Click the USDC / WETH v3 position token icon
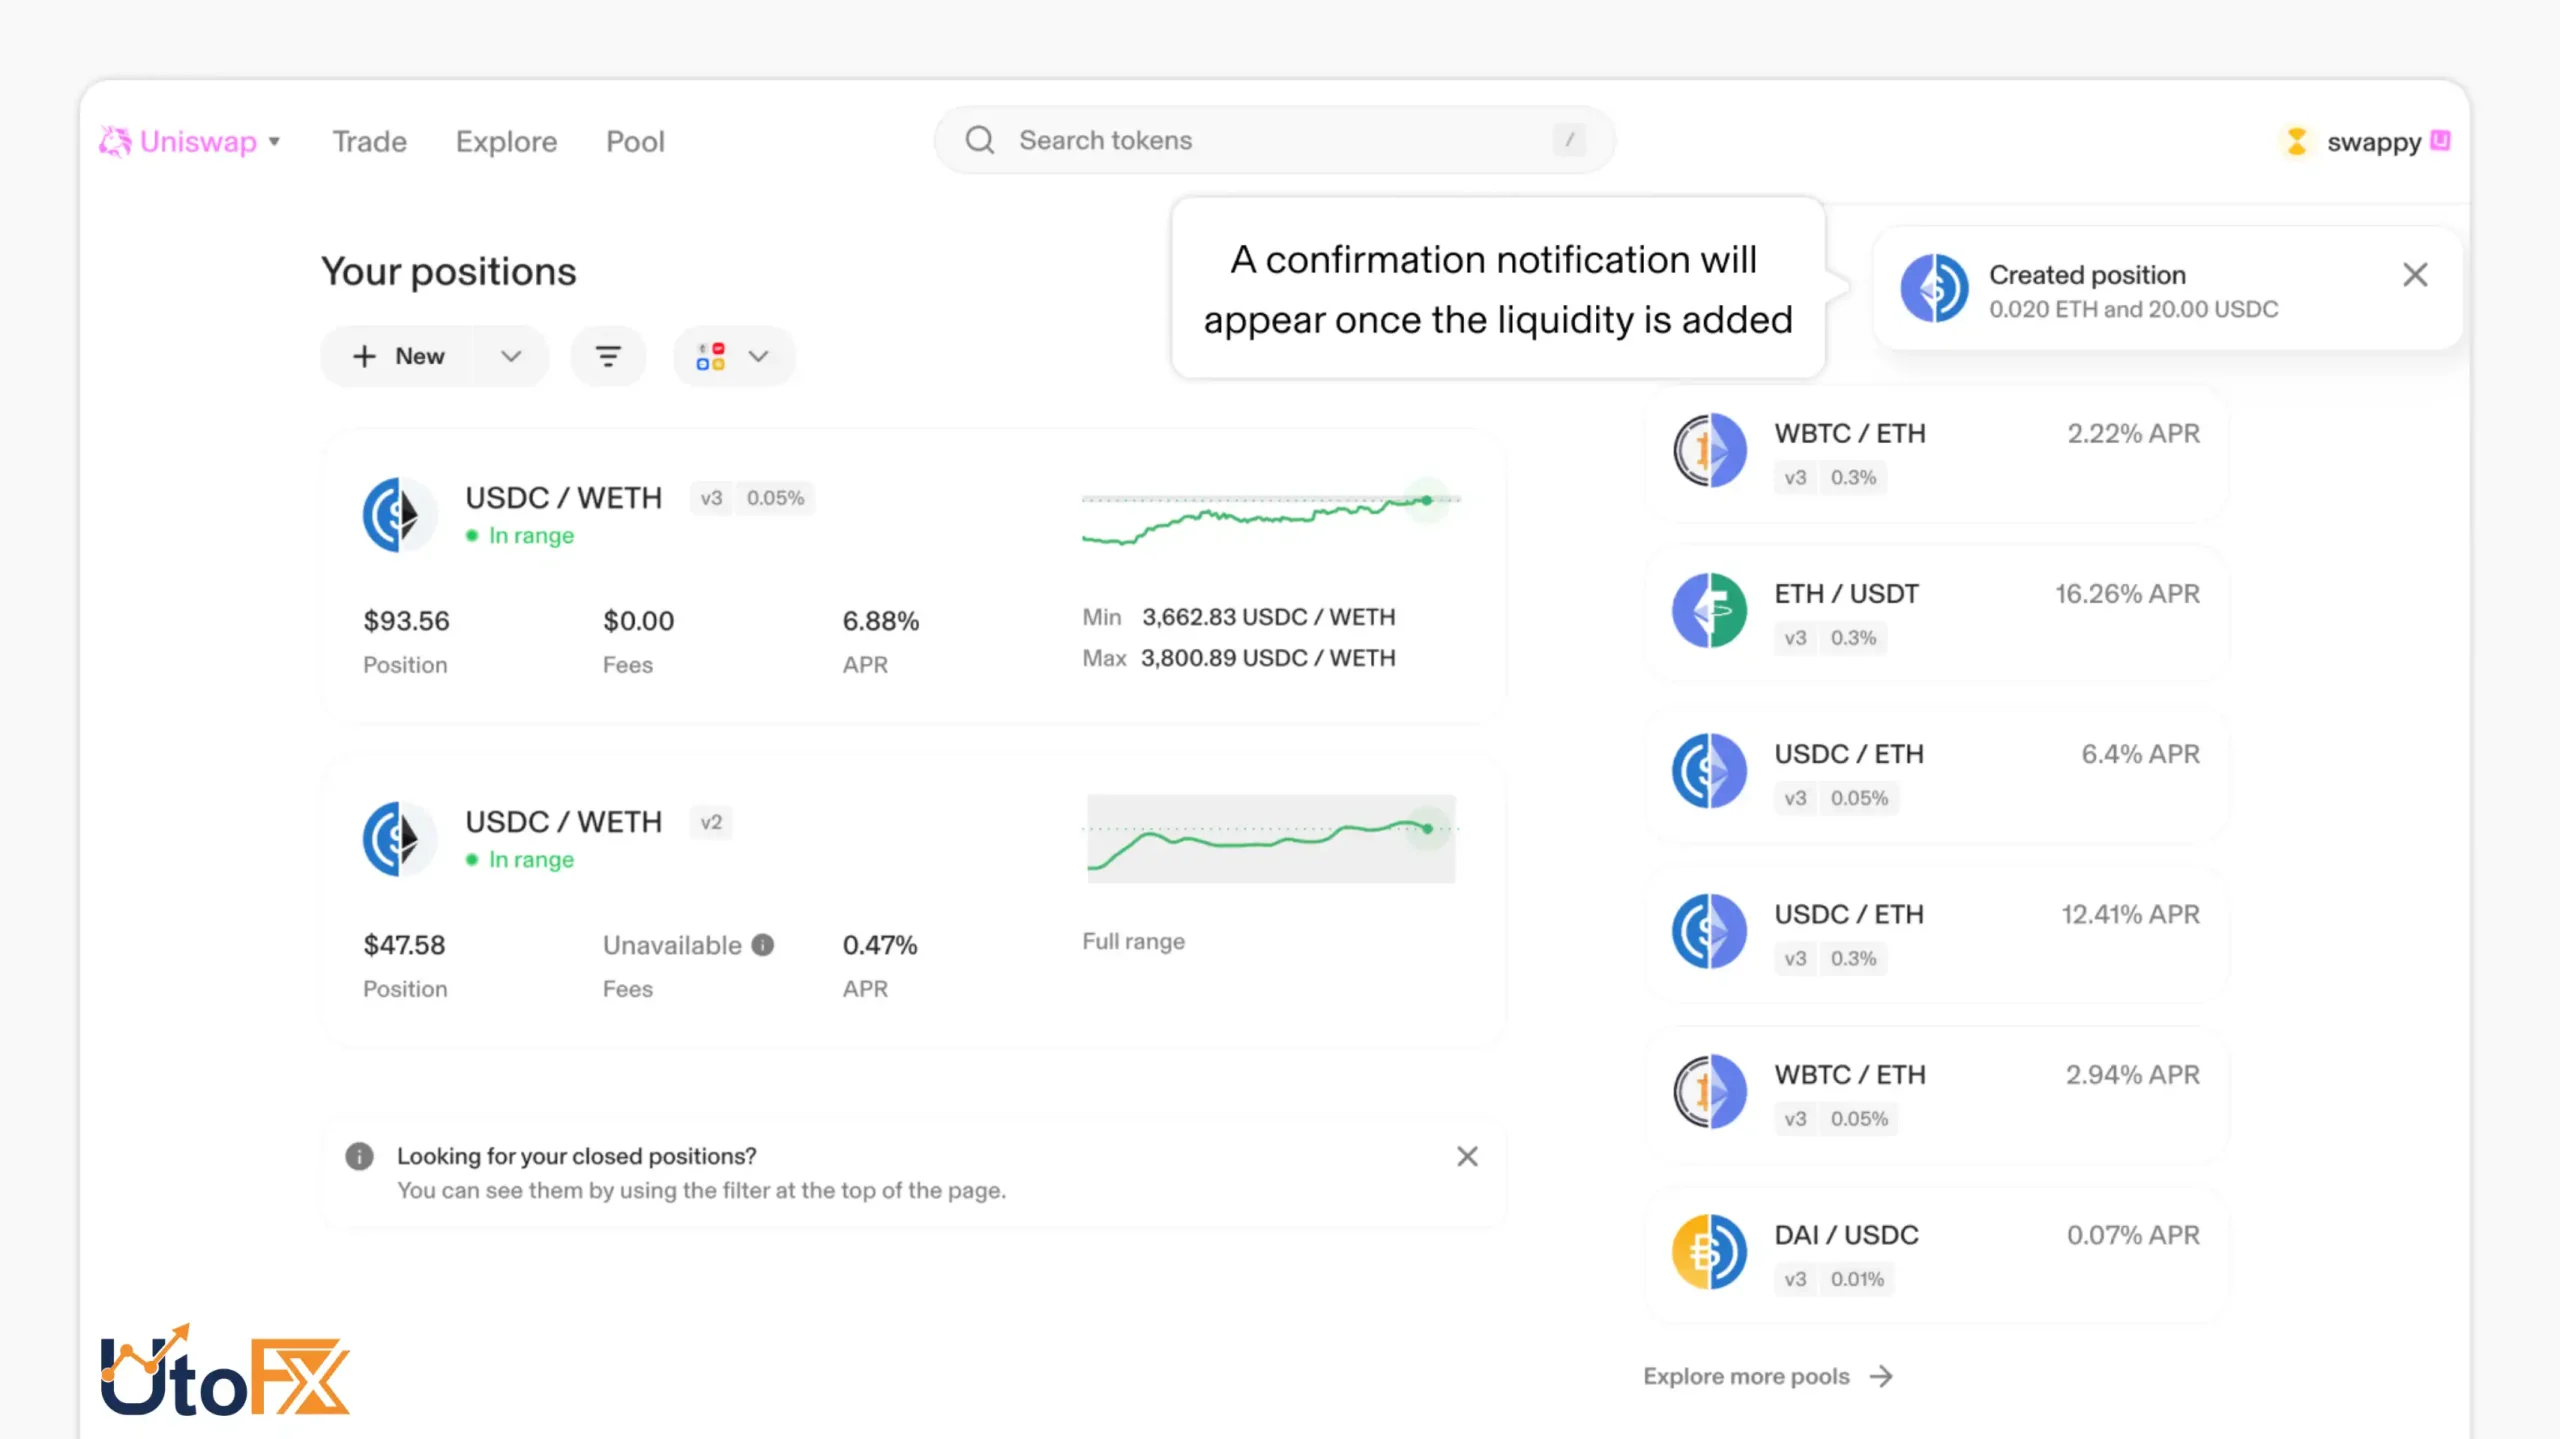Image resolution: width=2560 pixels, height=1439 pixels. point(399,515)
